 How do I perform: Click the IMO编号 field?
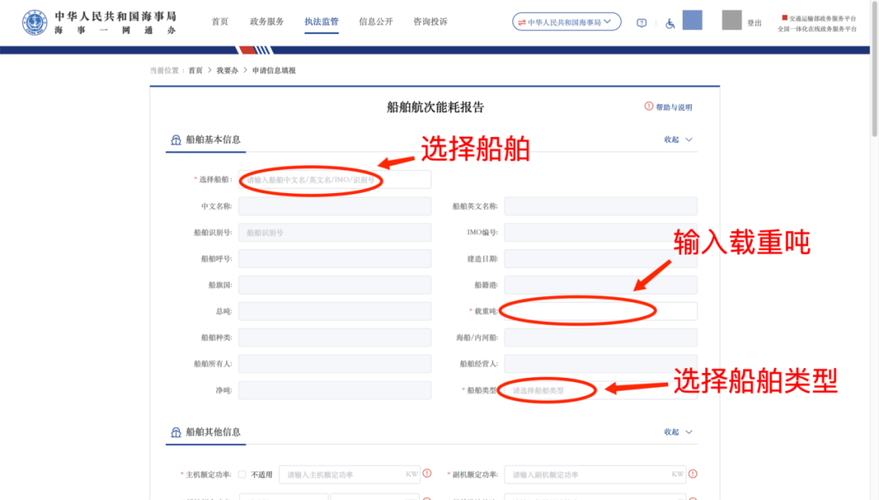600,232
